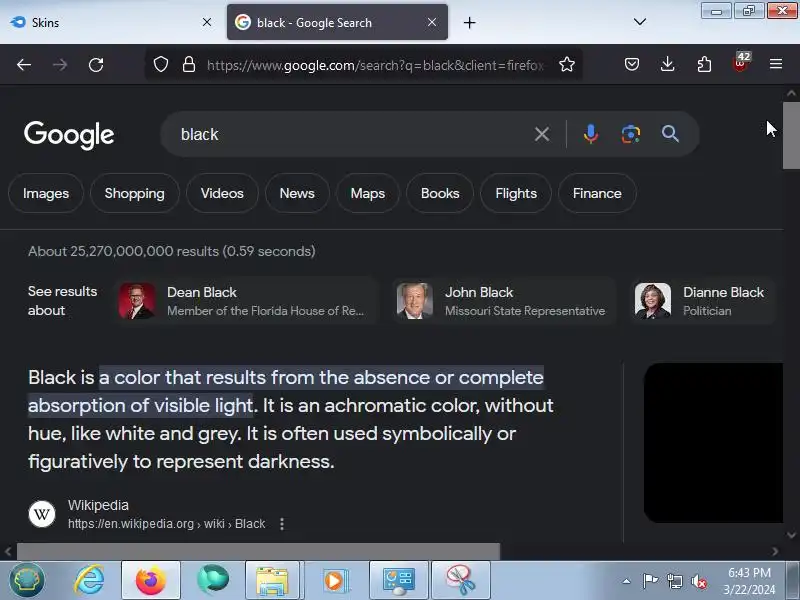Go back with the browser back arrow
Screen dimensions: 800x600
[x=24, y=65]
